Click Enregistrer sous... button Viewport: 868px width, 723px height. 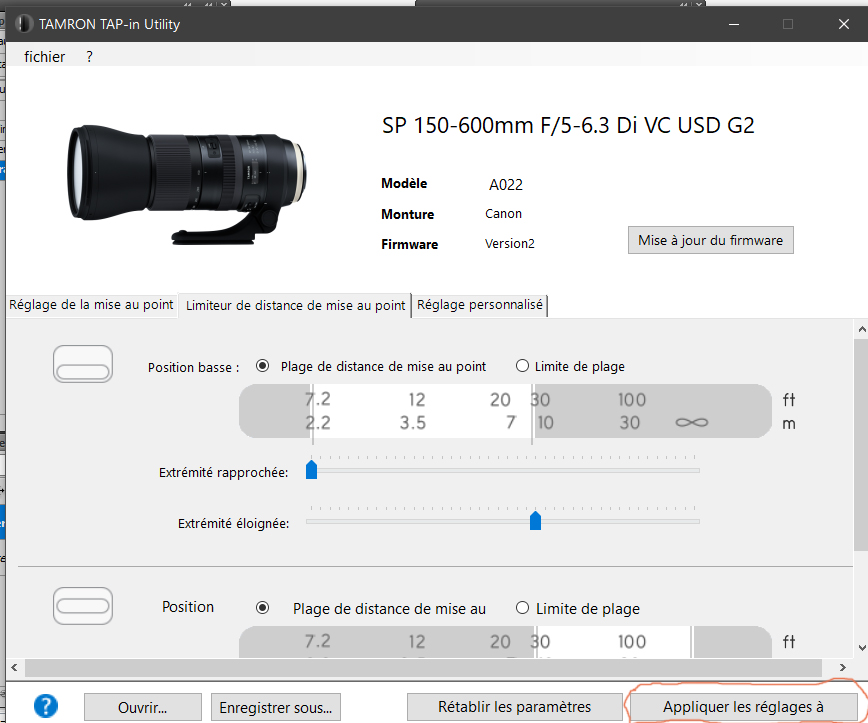tap(276, 707)
